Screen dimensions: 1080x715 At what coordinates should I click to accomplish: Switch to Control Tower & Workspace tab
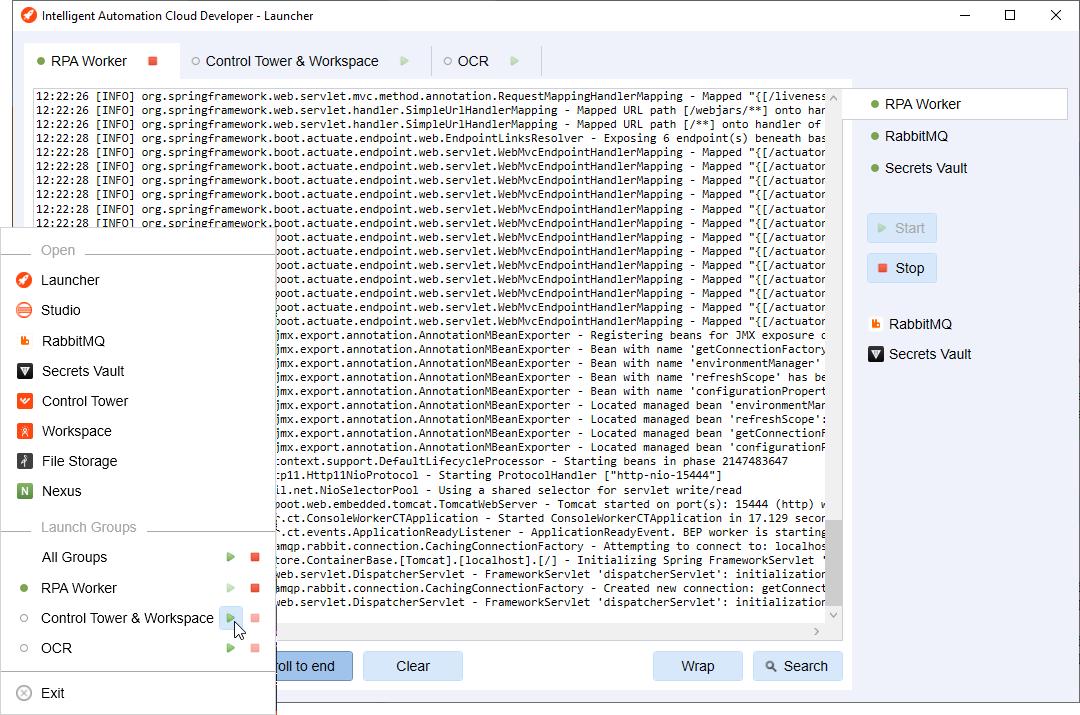(x=292, y=61)
